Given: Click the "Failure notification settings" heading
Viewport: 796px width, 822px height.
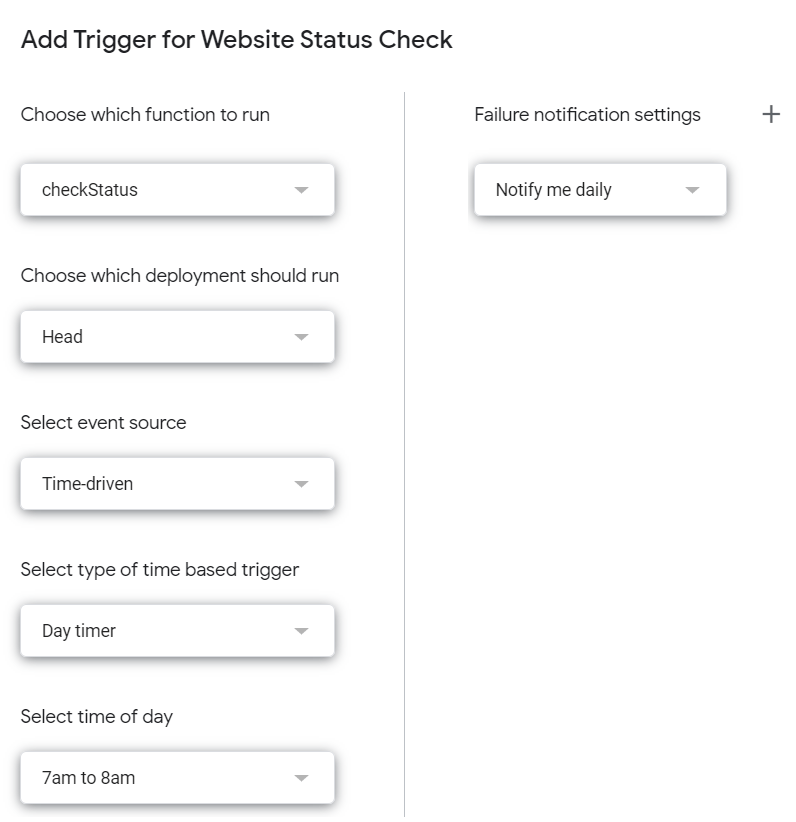Looking at the screenshot, I should (587, 115).
